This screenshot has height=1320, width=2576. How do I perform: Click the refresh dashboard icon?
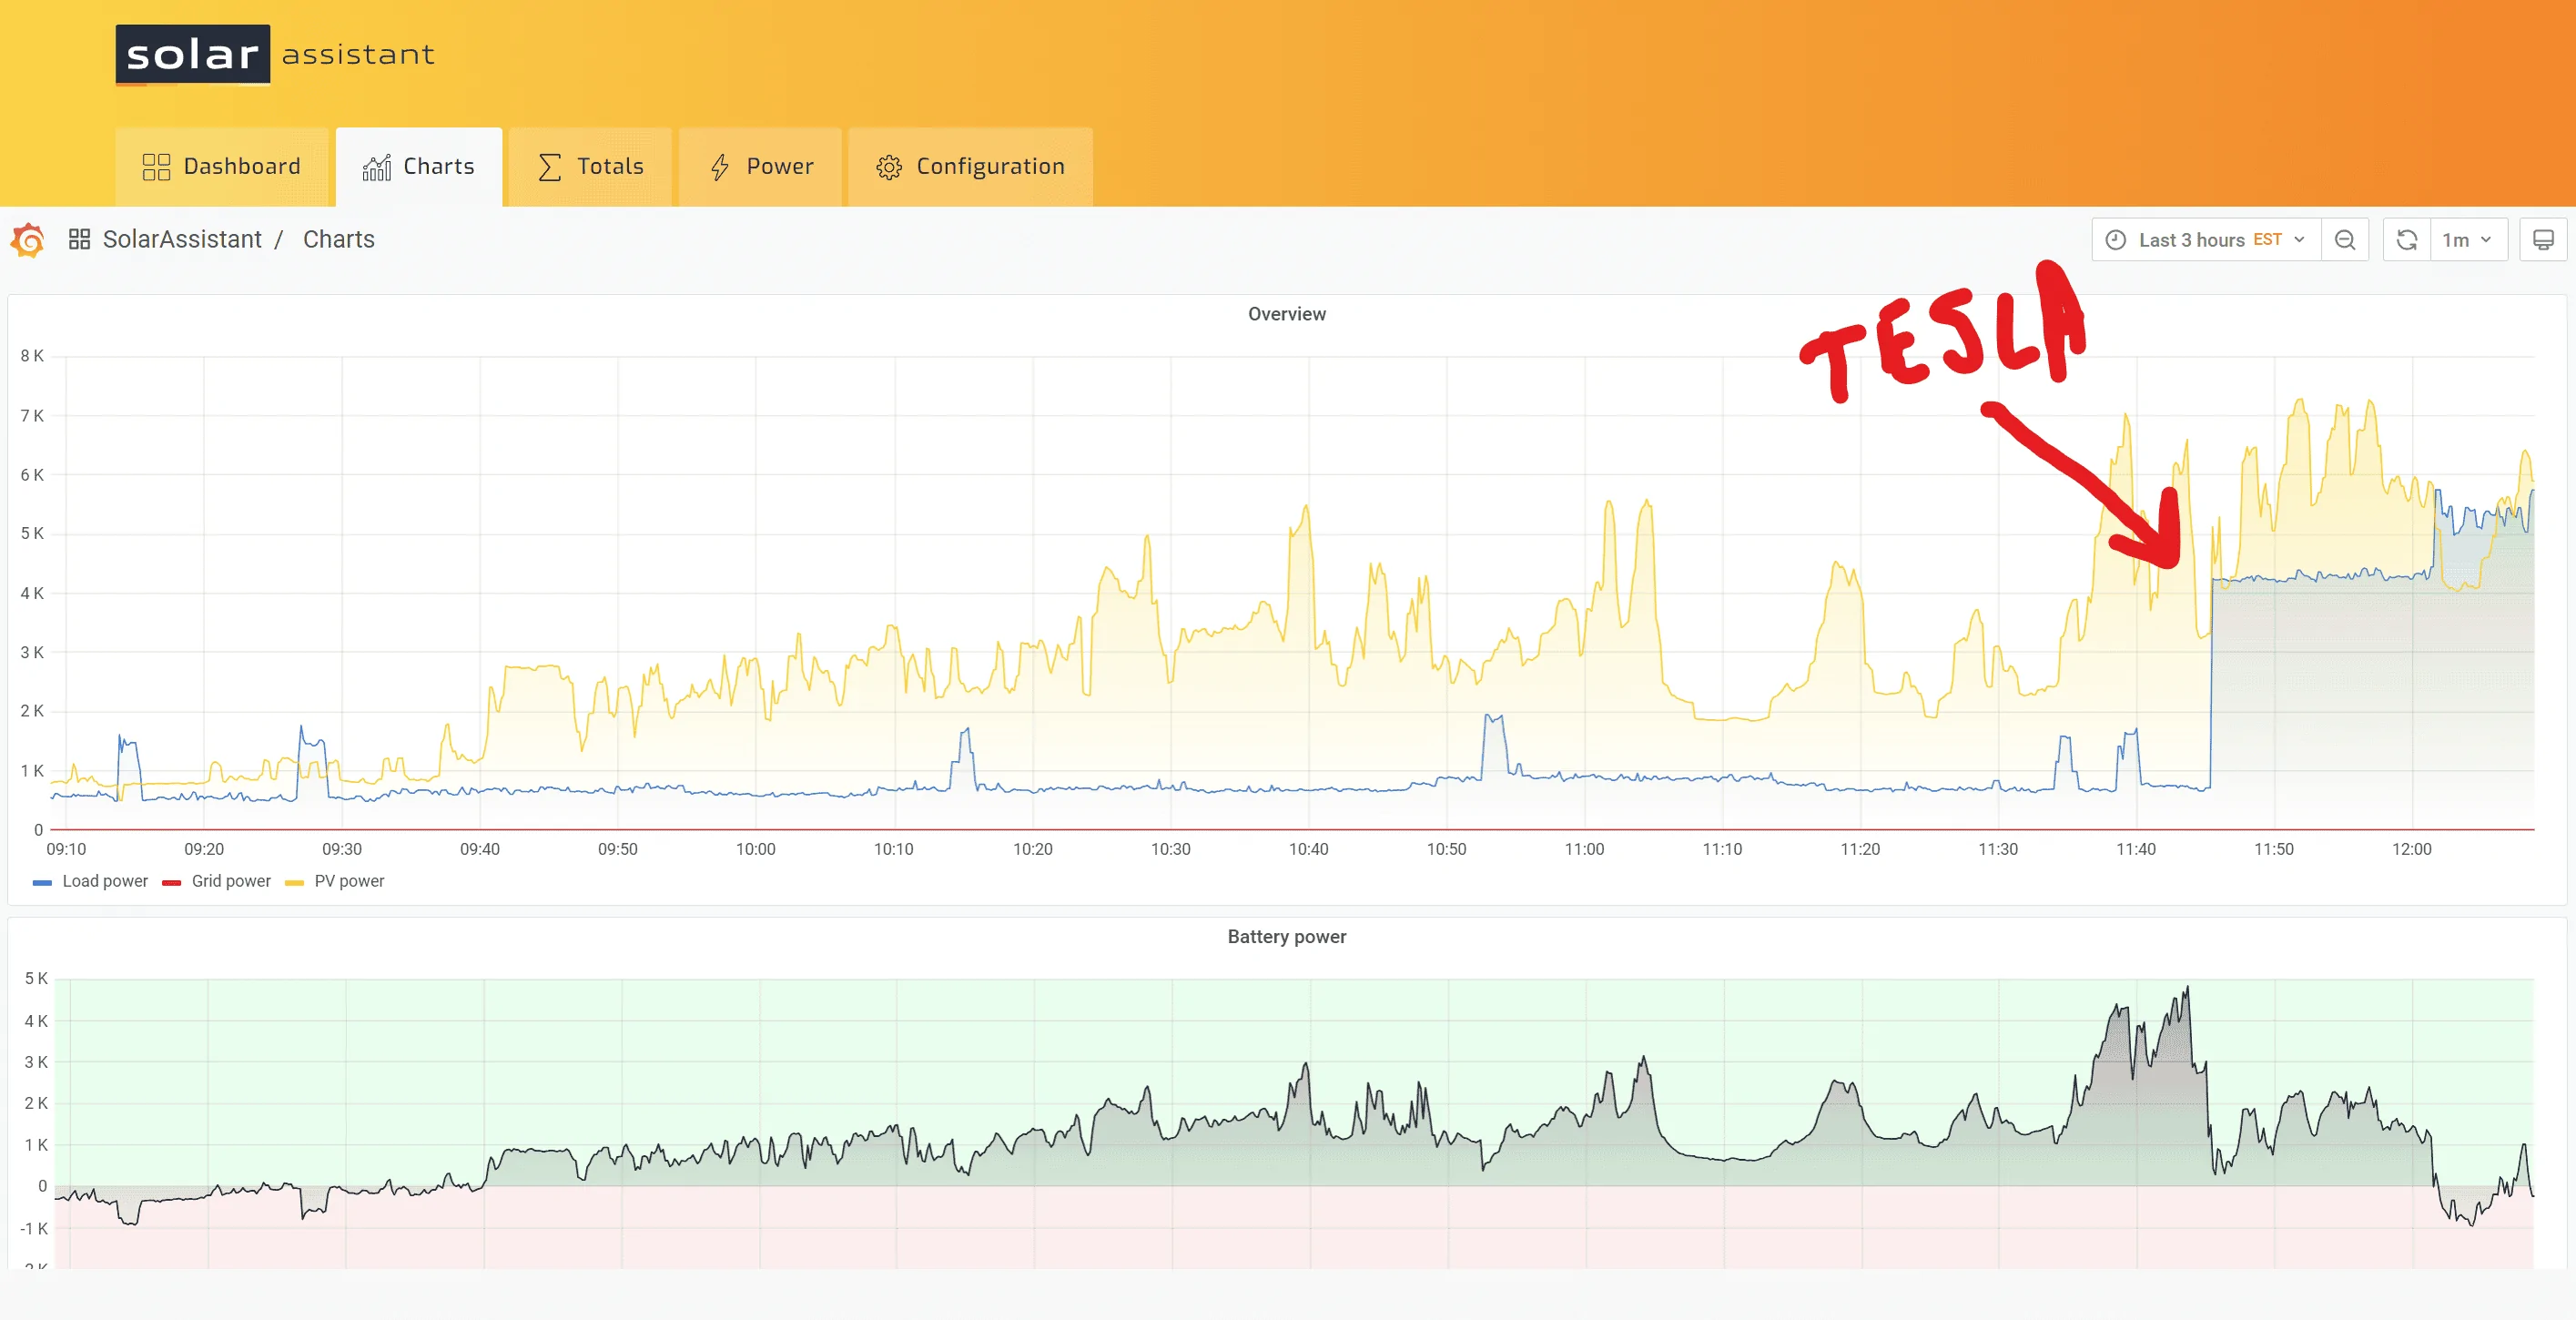click(x=2406, y=240)
